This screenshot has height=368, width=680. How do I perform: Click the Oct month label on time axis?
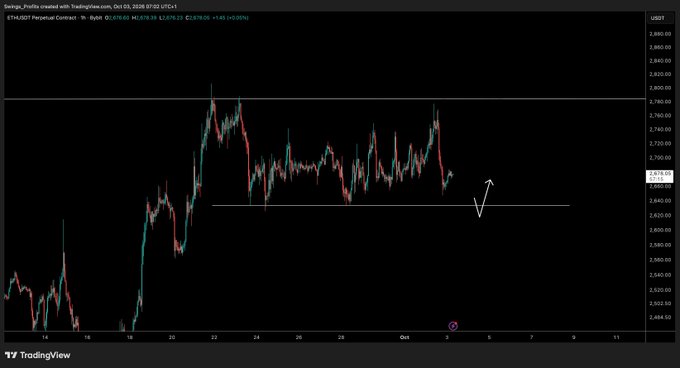coord(404,337)
